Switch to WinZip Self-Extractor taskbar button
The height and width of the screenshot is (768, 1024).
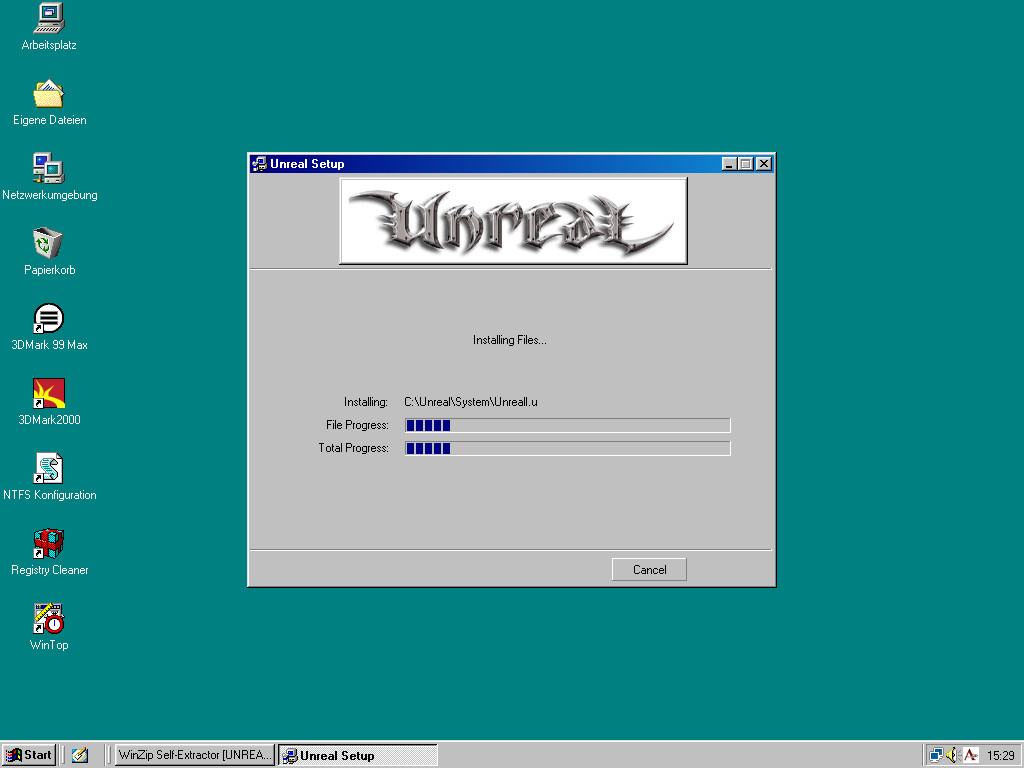pos(195,755)
